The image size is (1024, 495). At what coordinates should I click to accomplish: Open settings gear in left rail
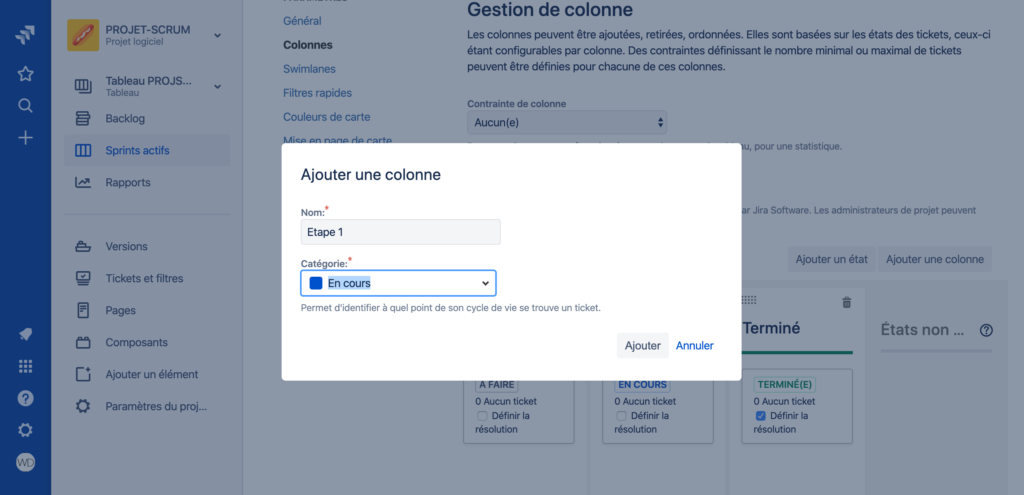click(26, 430)
